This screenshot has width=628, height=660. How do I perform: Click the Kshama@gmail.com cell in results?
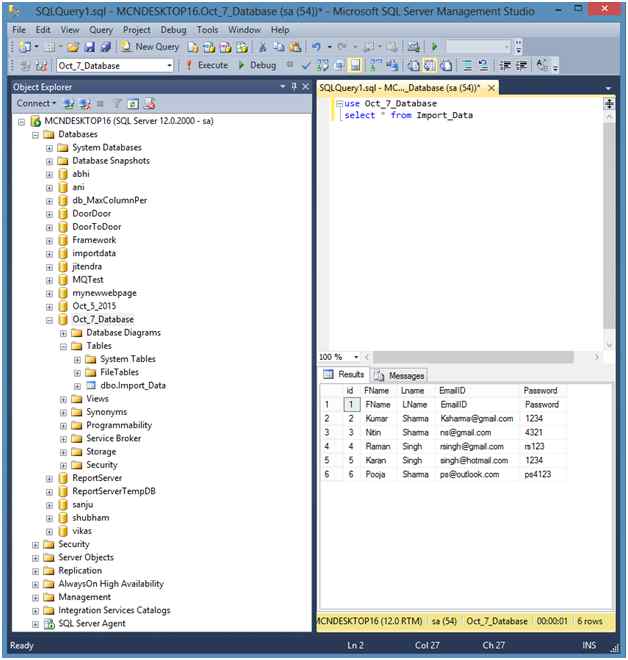(x=477, y=418)
